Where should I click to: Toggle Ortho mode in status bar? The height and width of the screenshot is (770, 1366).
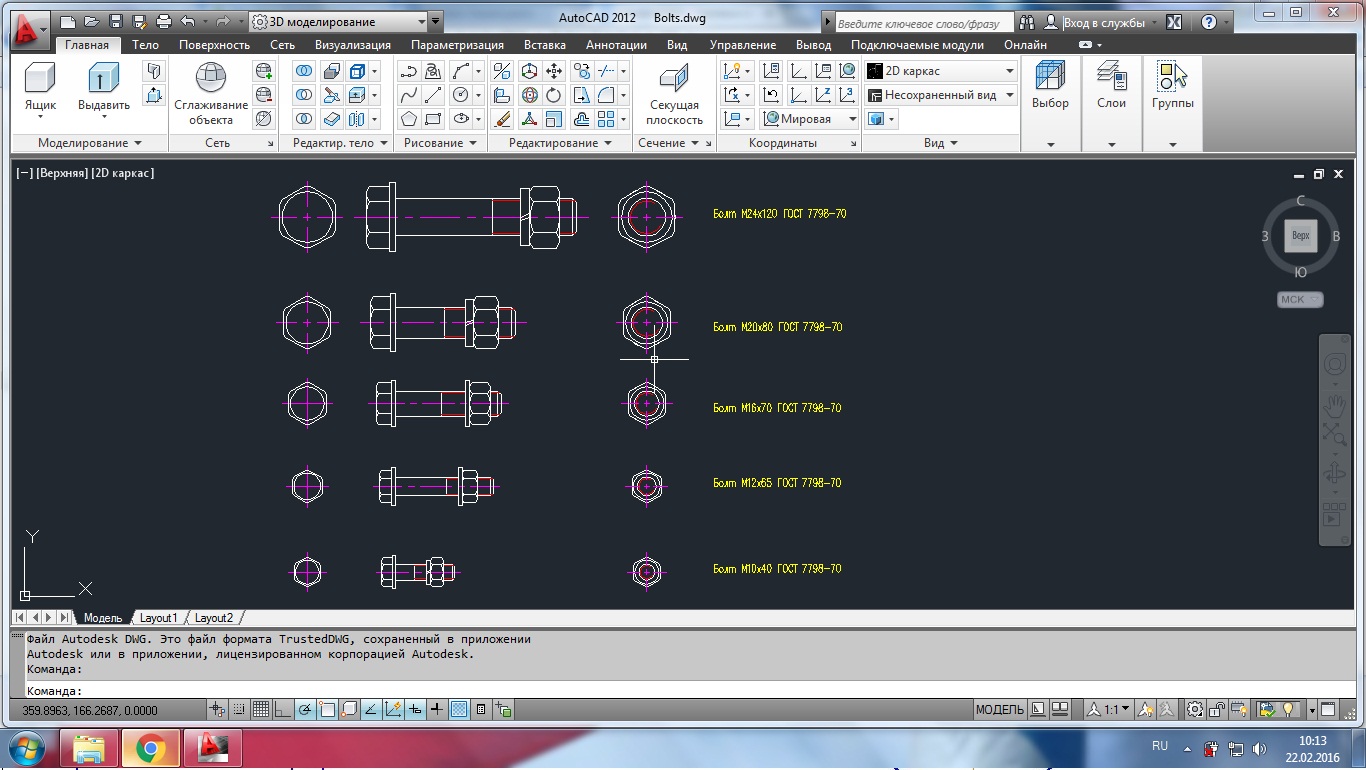(283, 710)
